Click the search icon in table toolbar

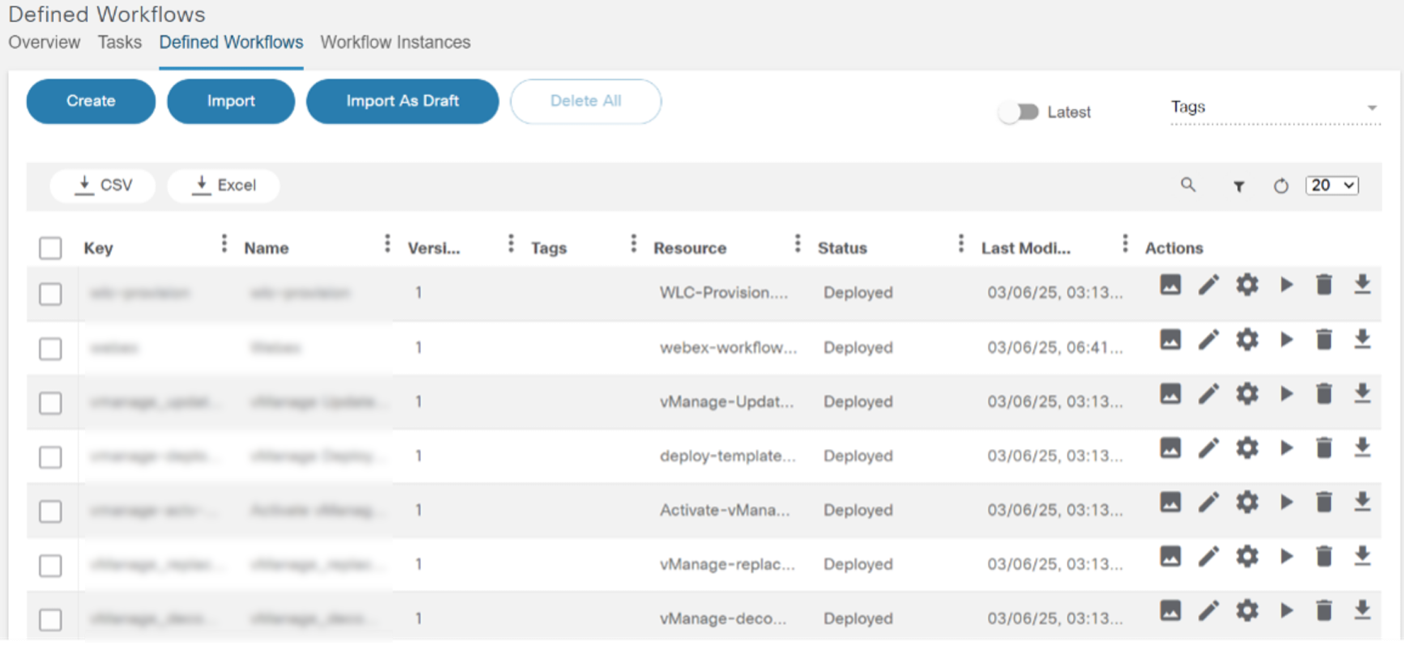pyautogui.click(x=1188, y=185)
